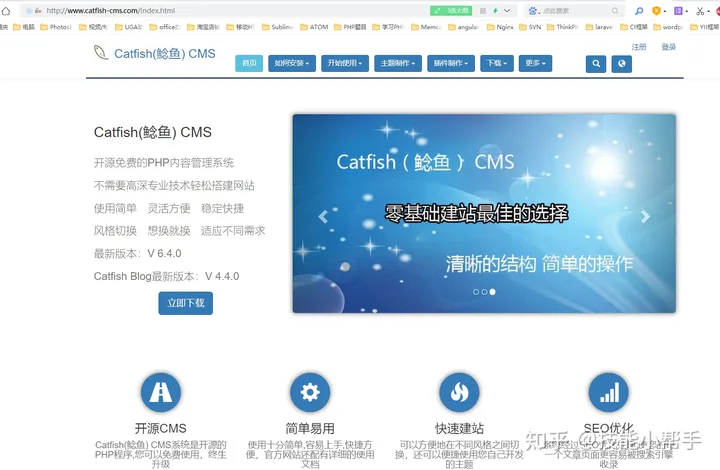This screenshot has height=470, width=720.
Task: Select the second carousel indicator dot
Action: 484,292
